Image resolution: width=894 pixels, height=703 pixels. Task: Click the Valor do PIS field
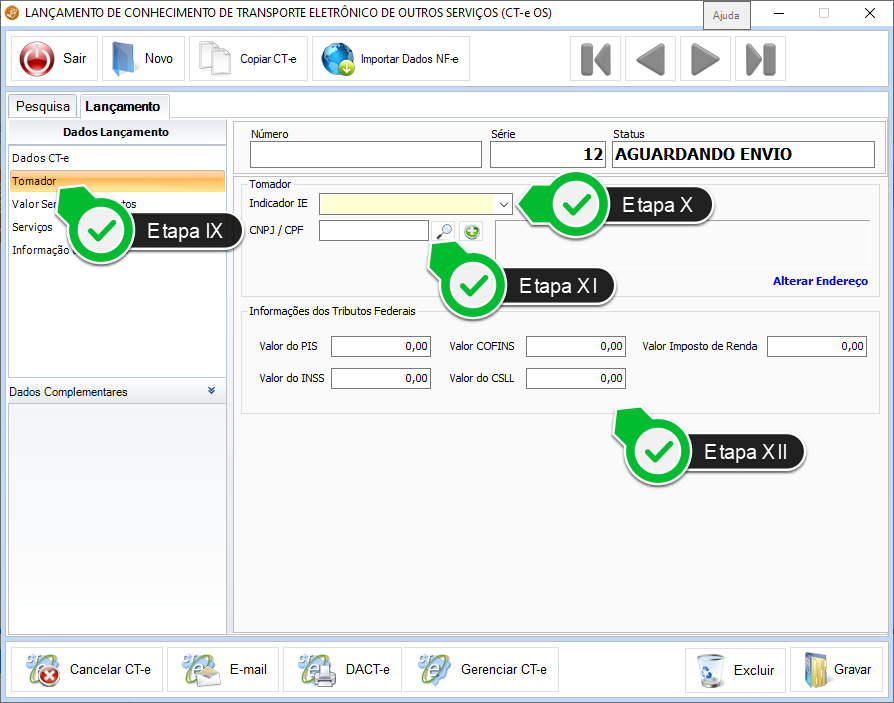380,347
